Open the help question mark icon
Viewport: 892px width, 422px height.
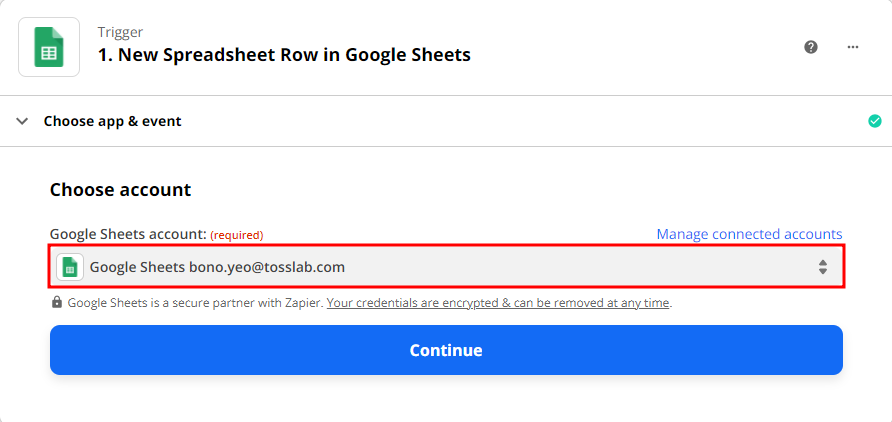[x=811, y=47]
